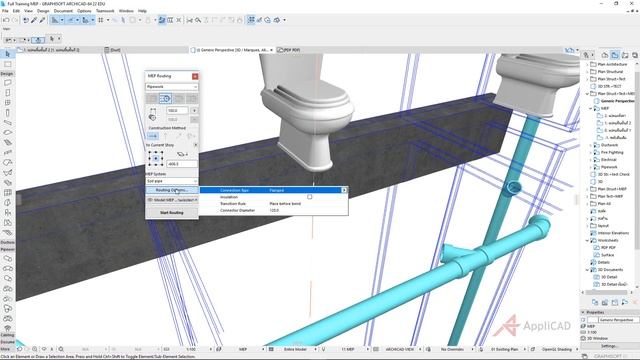Click Start Routing button
The image size is (640, 360).
(x=172, y=213)
